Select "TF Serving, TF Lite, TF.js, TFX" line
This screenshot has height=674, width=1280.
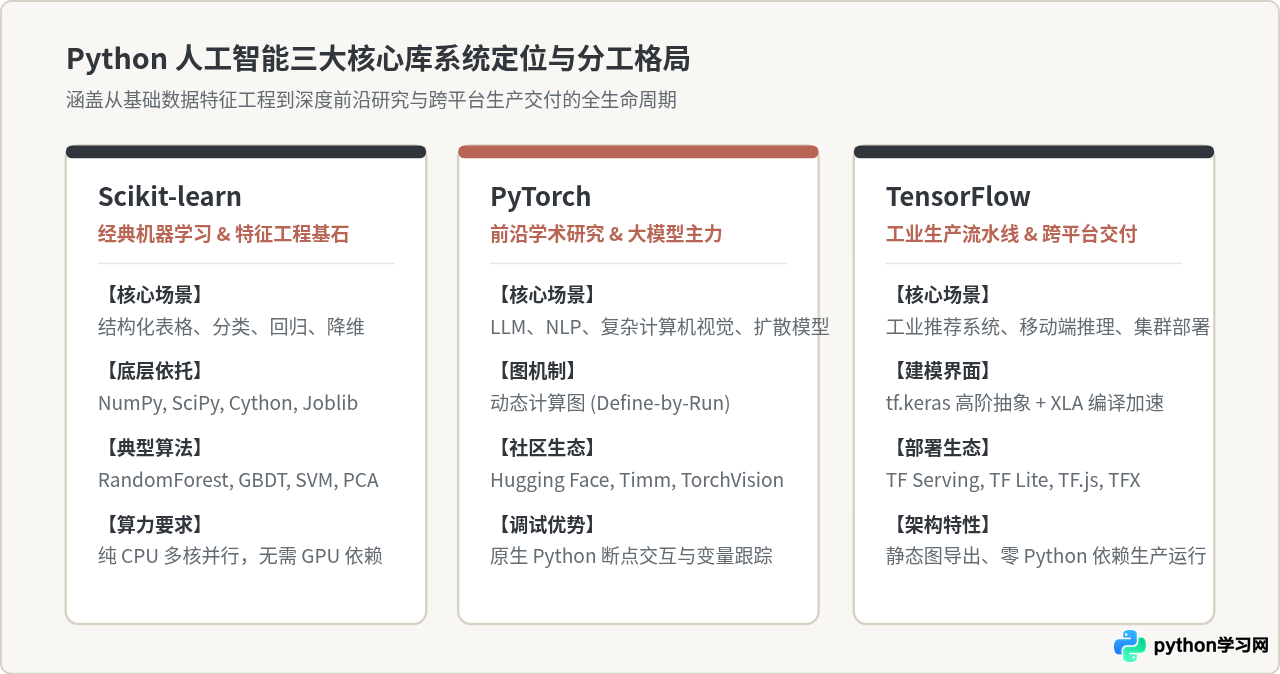pos(1013,480)
